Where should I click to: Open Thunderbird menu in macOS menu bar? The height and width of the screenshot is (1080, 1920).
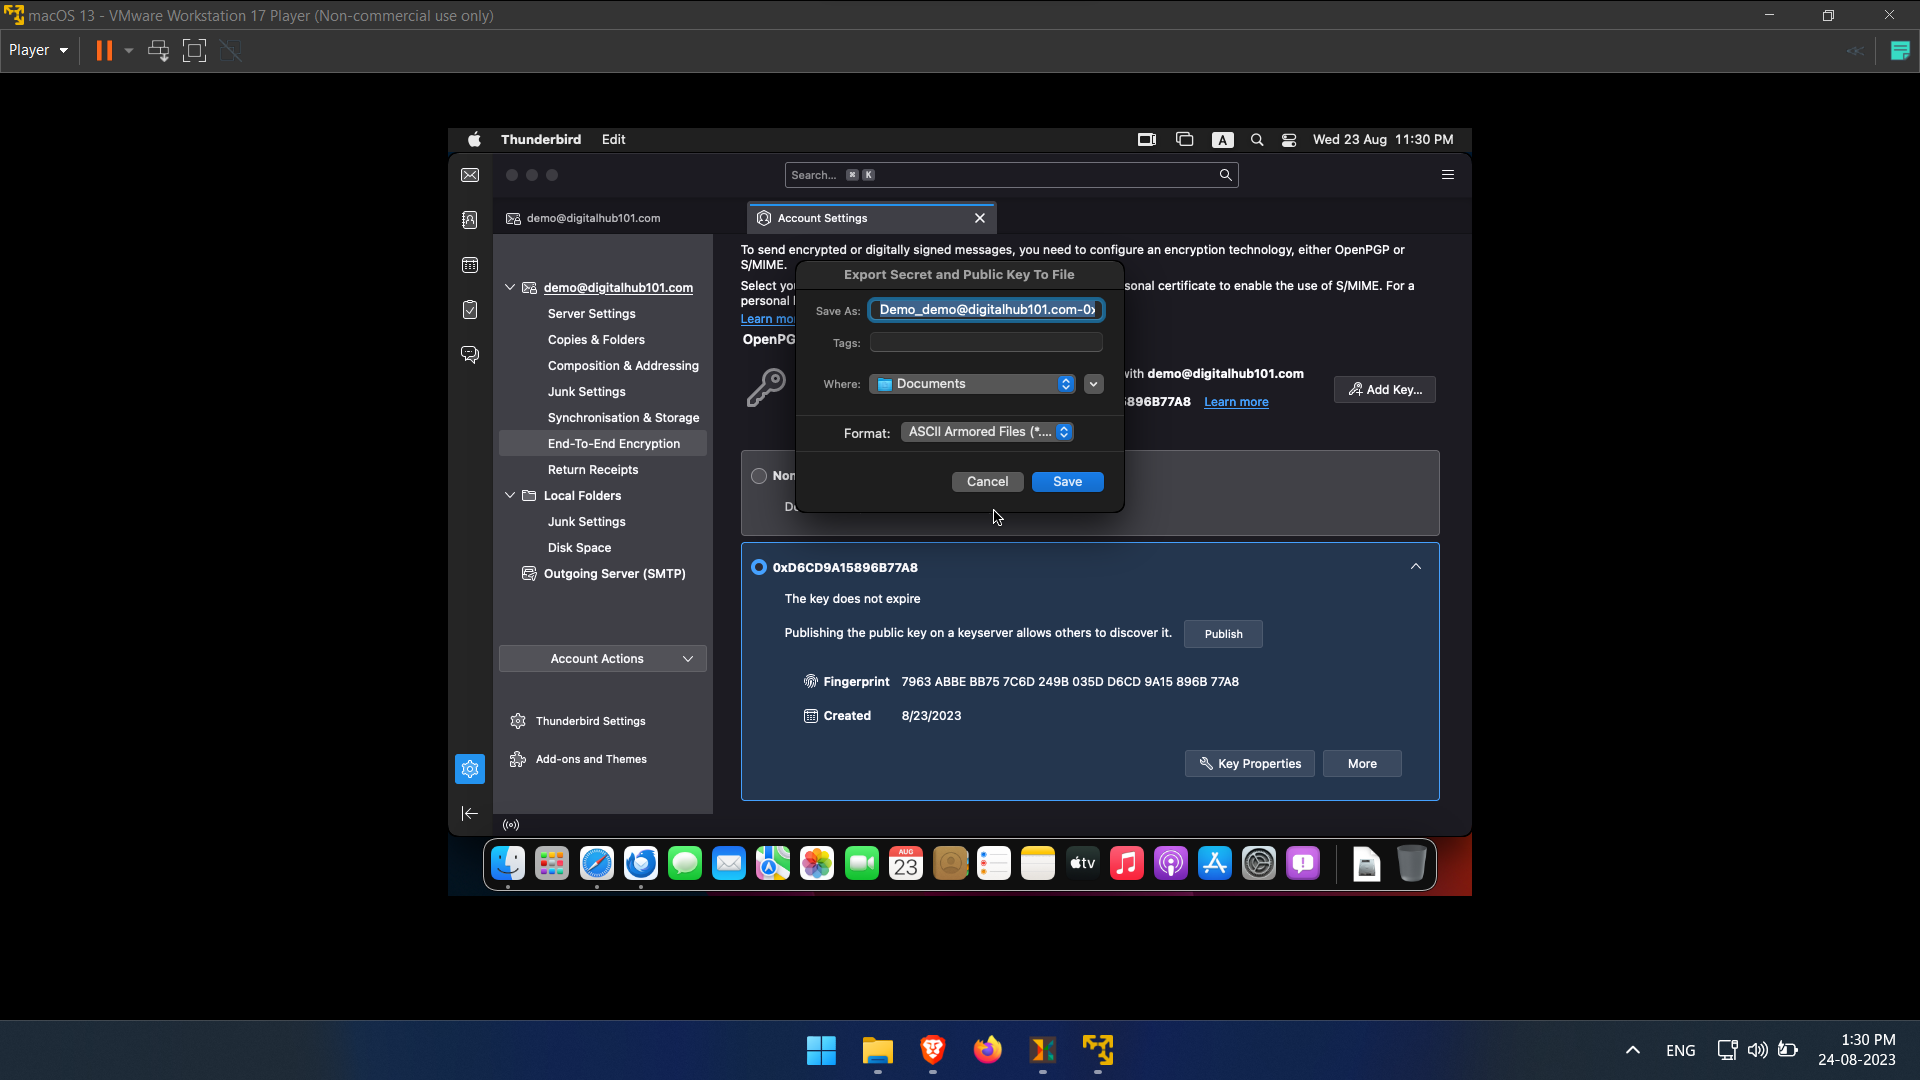click(x=541, y=140)
